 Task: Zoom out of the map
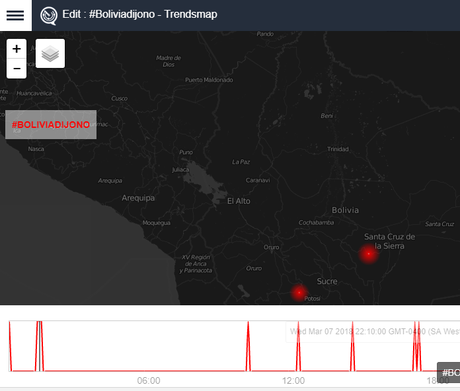point(17,69)
